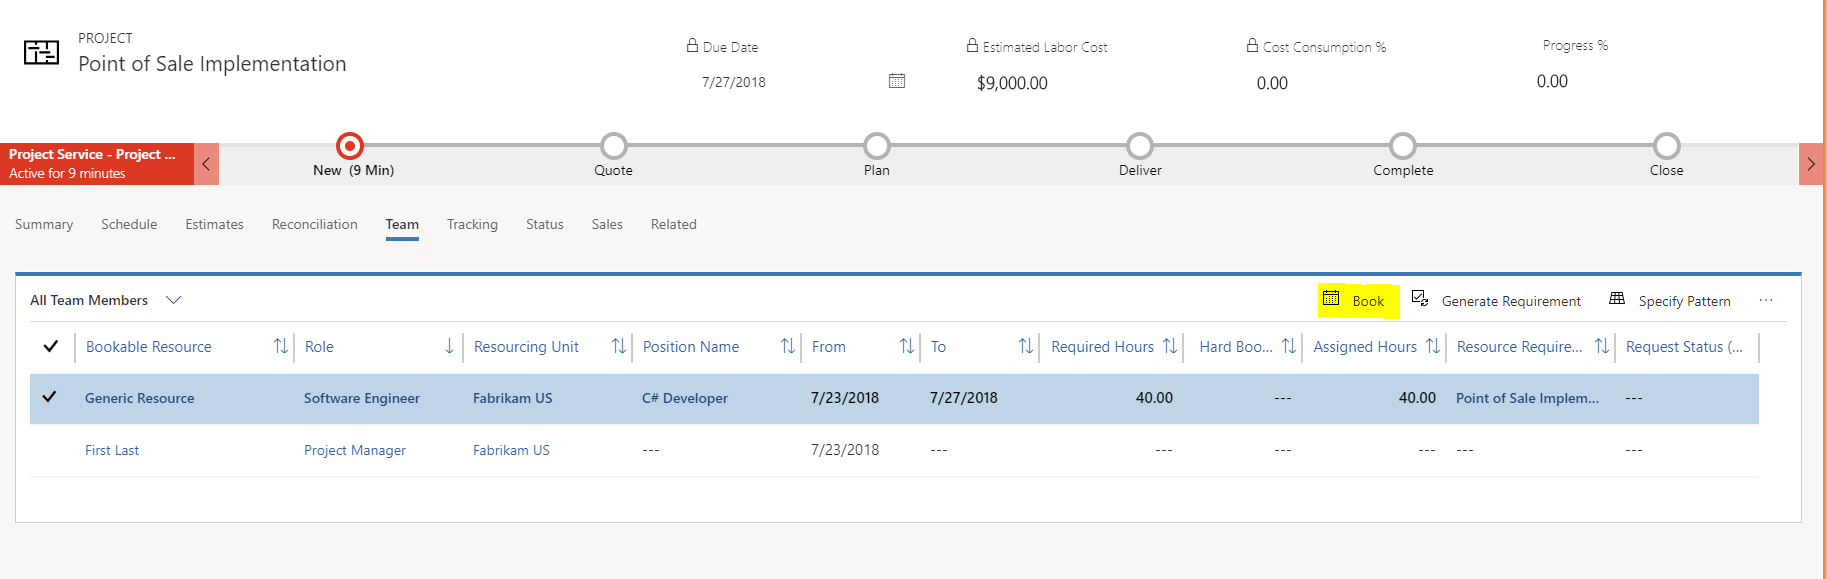Switch to the Schedule tab
Image resolution: width=1827 pixels, height=579 pixels.
click(x=129, y=224)
